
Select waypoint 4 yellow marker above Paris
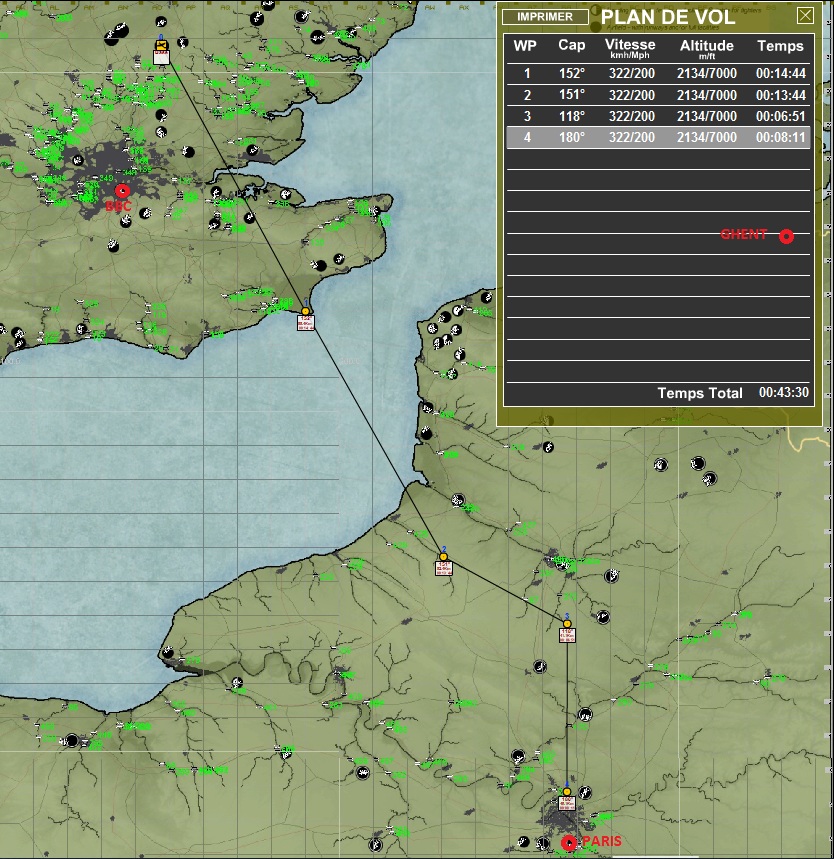pos(567,792)
